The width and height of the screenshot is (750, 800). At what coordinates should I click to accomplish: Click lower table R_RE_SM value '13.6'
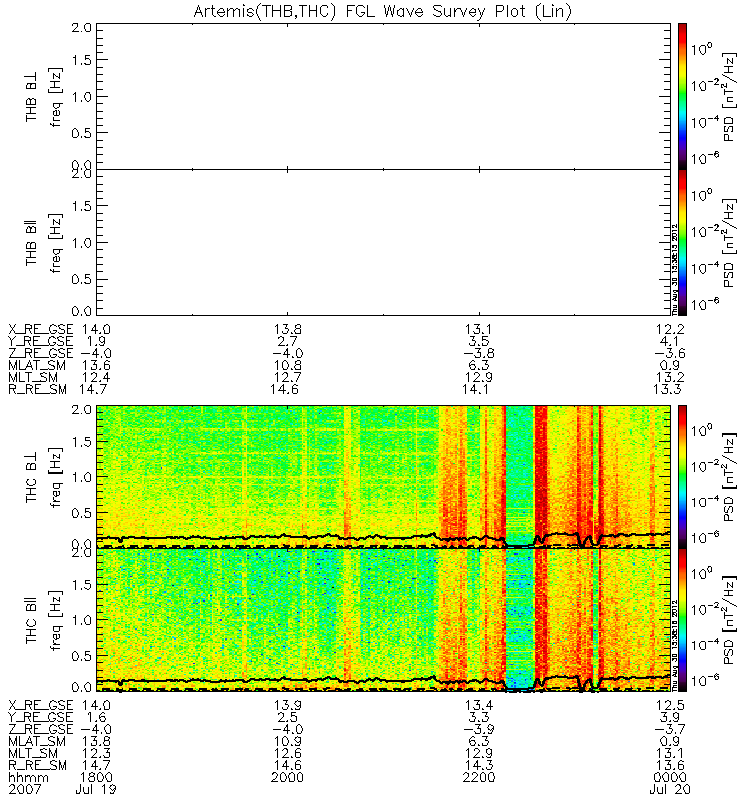click(x=670, y=765)
